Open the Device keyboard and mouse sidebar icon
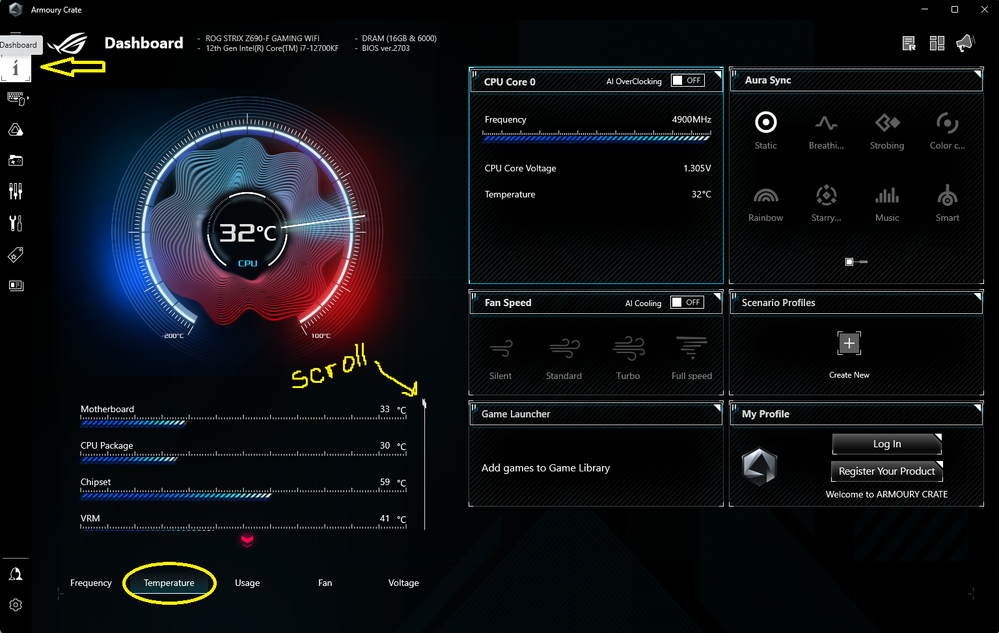Image resolution: width=999 pixels, height=633 pixels. (x=17, y=99)
